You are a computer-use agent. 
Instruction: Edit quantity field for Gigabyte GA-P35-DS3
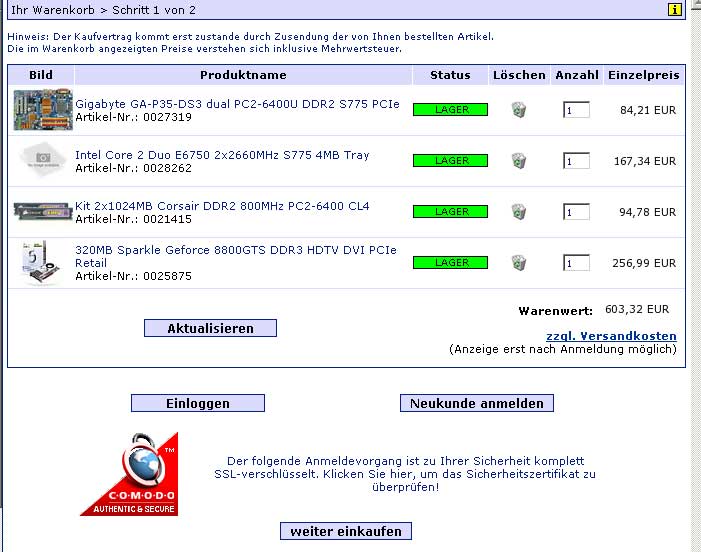point(576,110)
